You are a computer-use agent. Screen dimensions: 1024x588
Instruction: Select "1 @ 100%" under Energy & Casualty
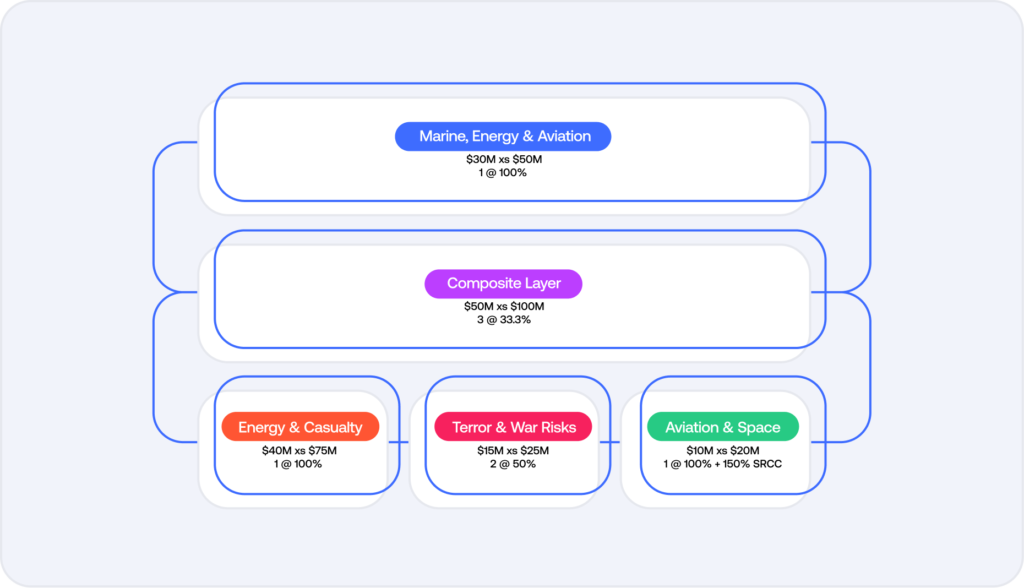coord(299,463)
